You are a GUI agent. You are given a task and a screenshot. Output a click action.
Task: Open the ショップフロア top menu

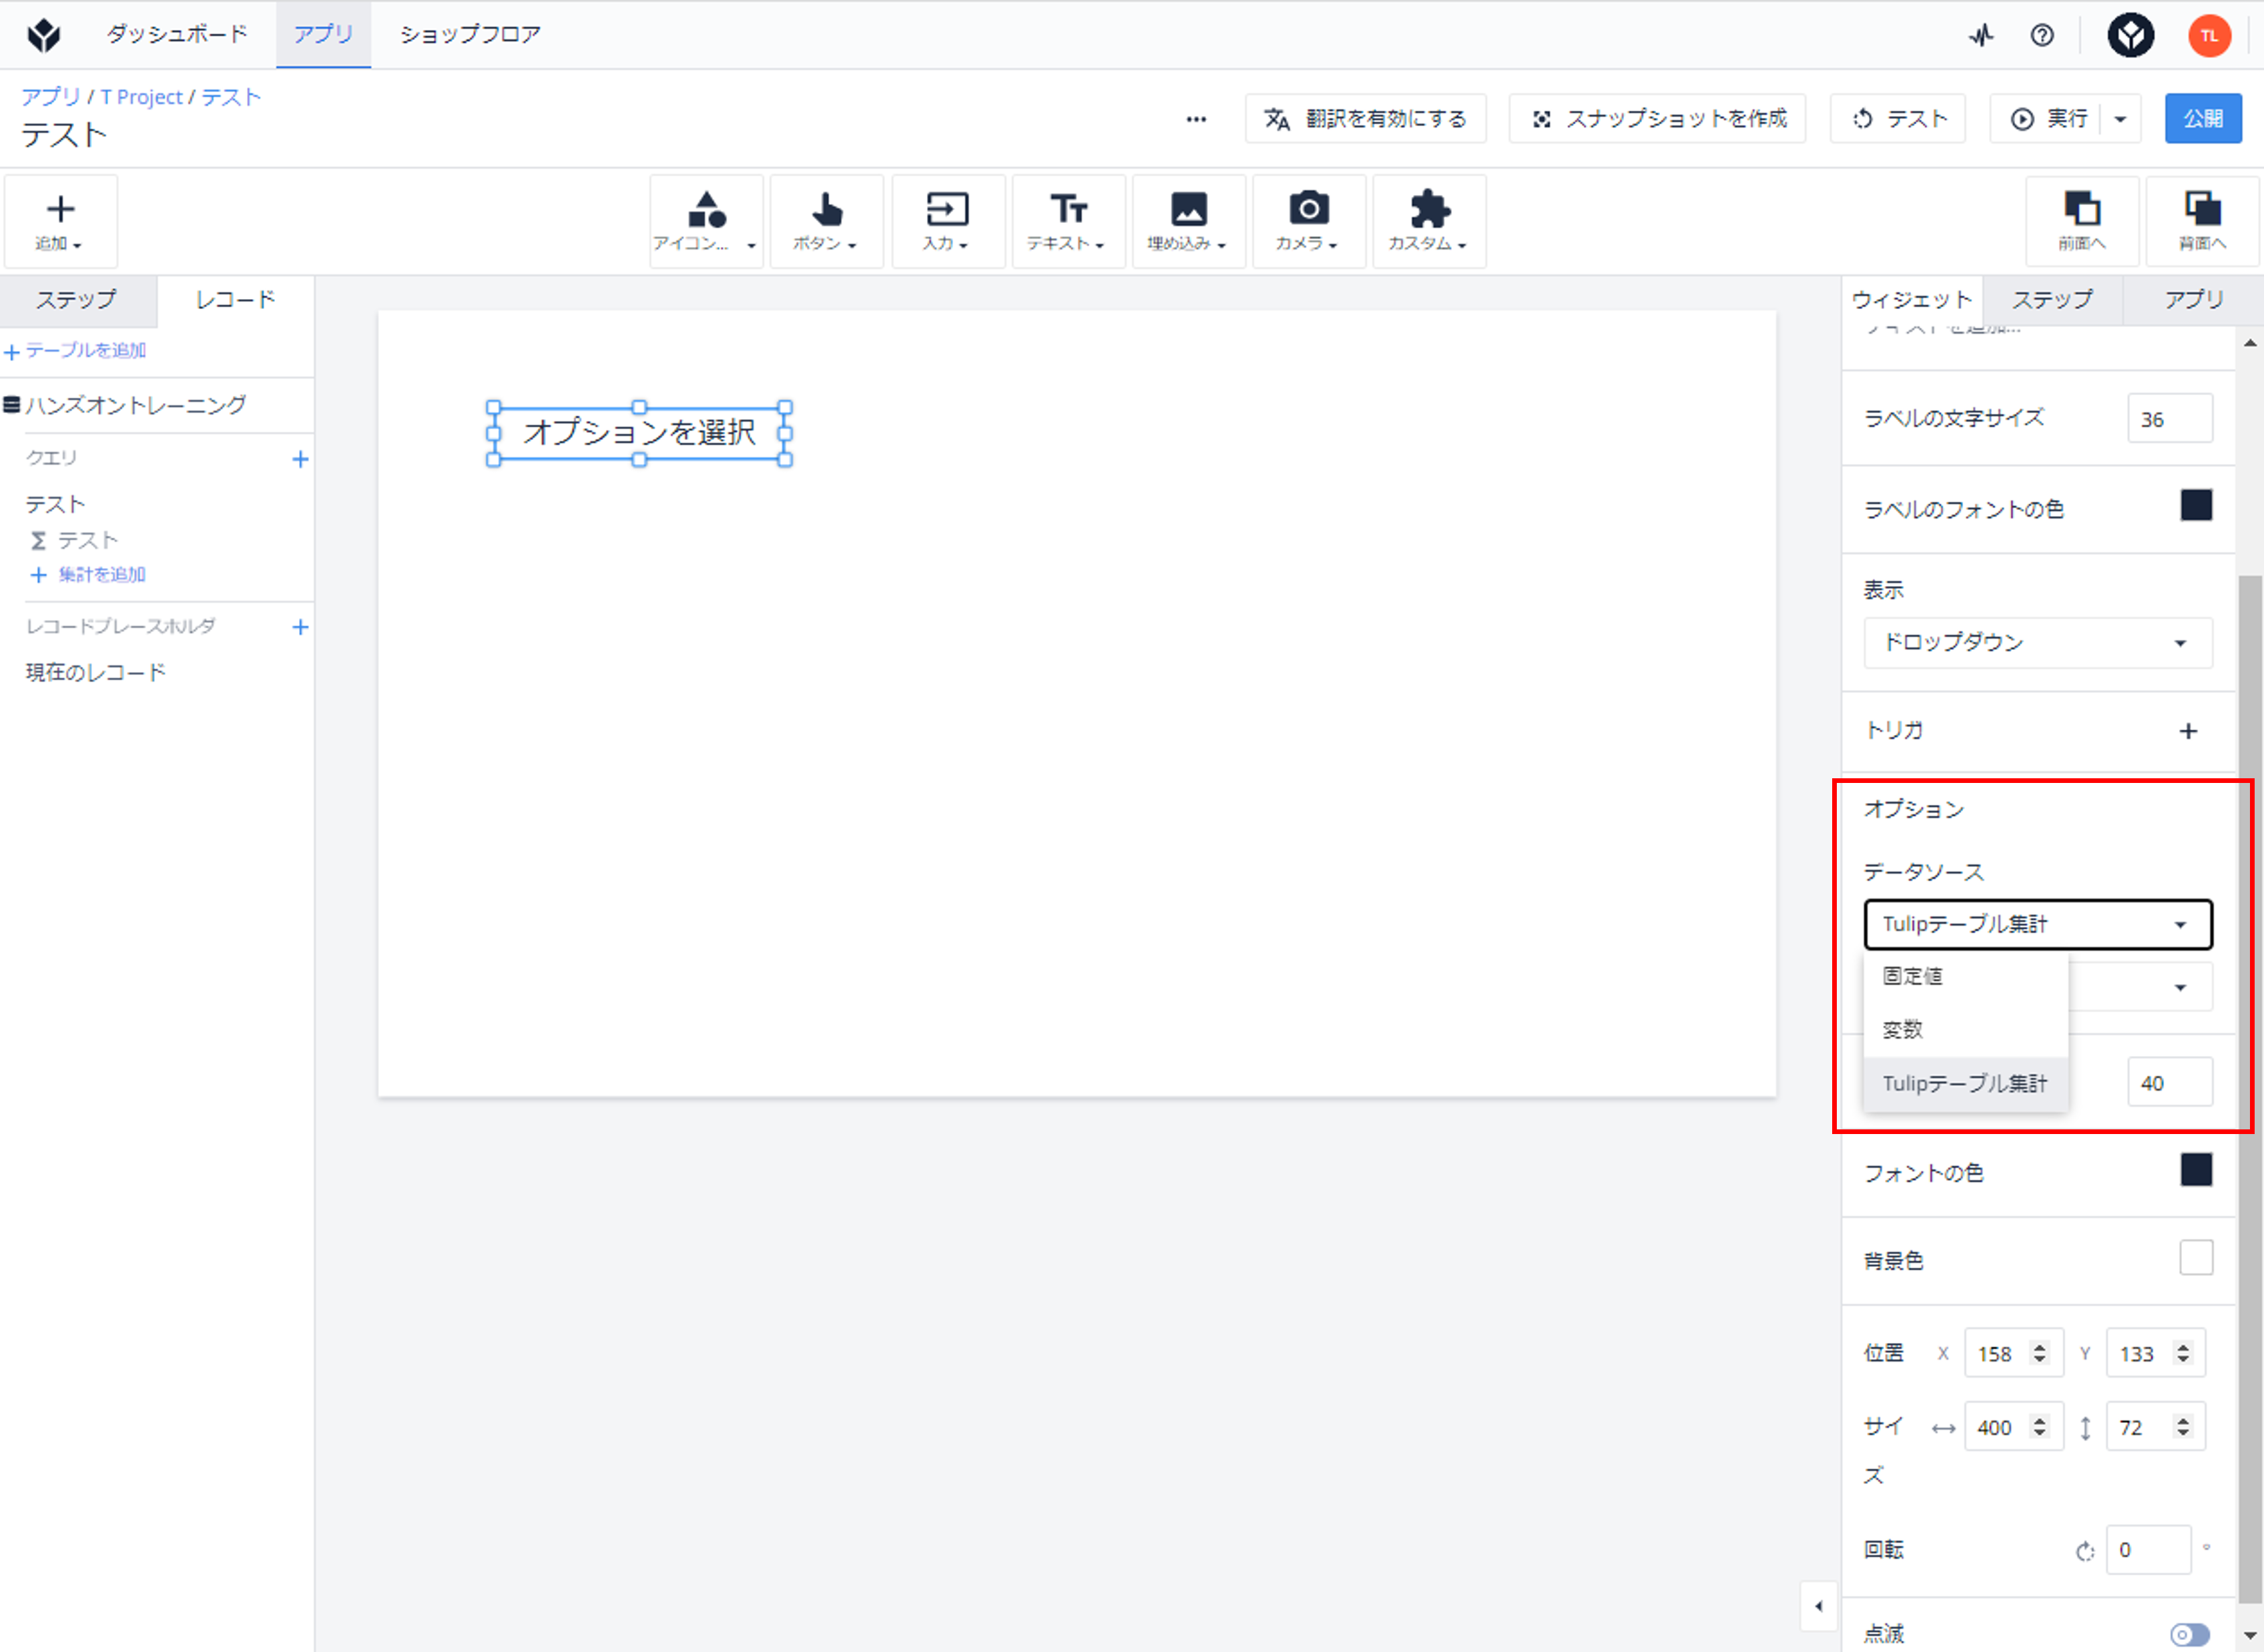pos(470,34)
